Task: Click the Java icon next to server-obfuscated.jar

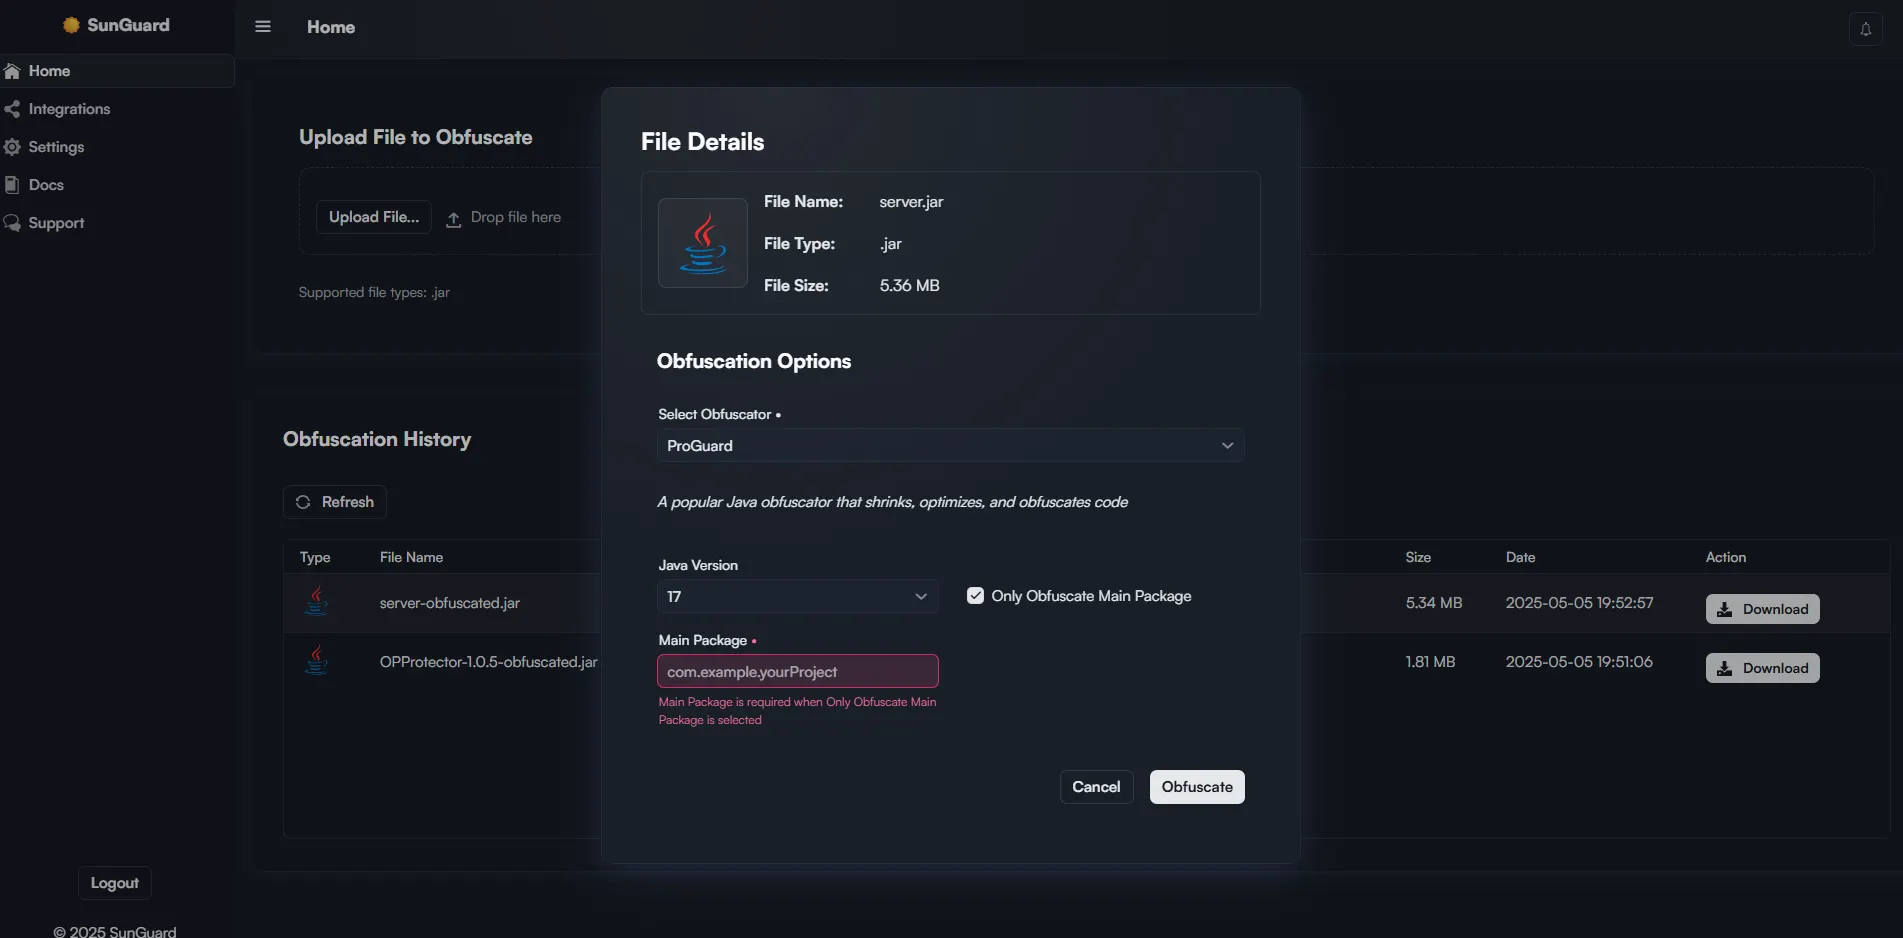Action: click(x=317, y=601)
